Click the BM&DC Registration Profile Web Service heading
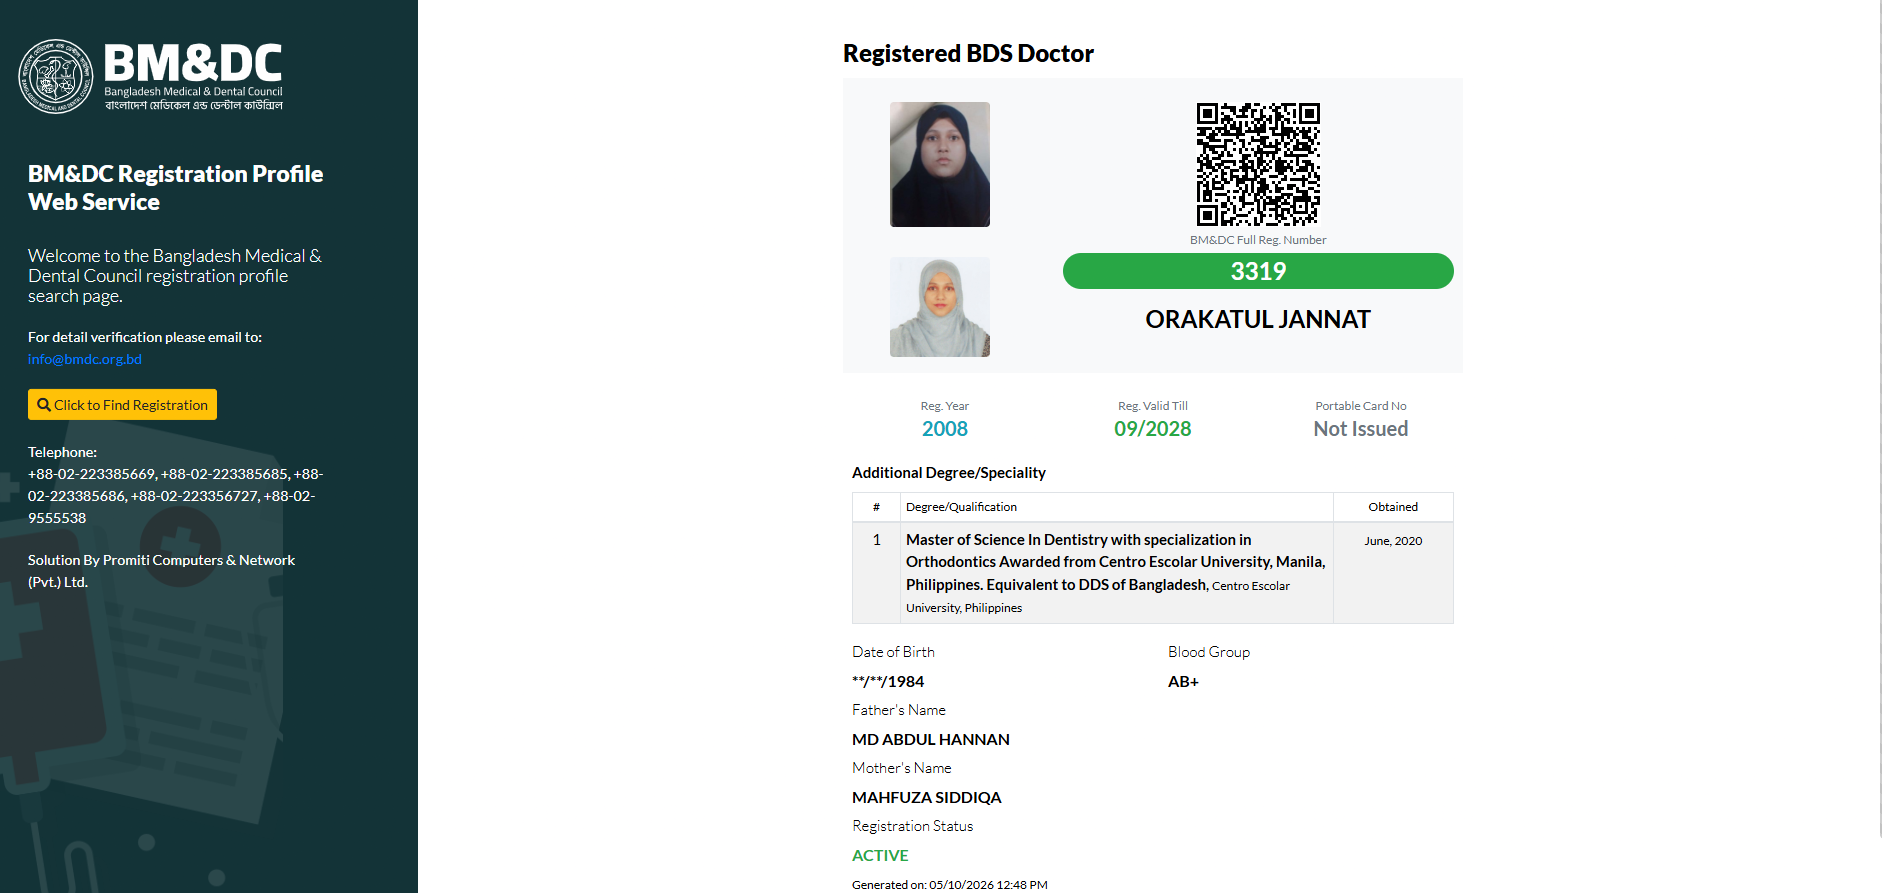The image size is (1882, 893). (176, 188)
